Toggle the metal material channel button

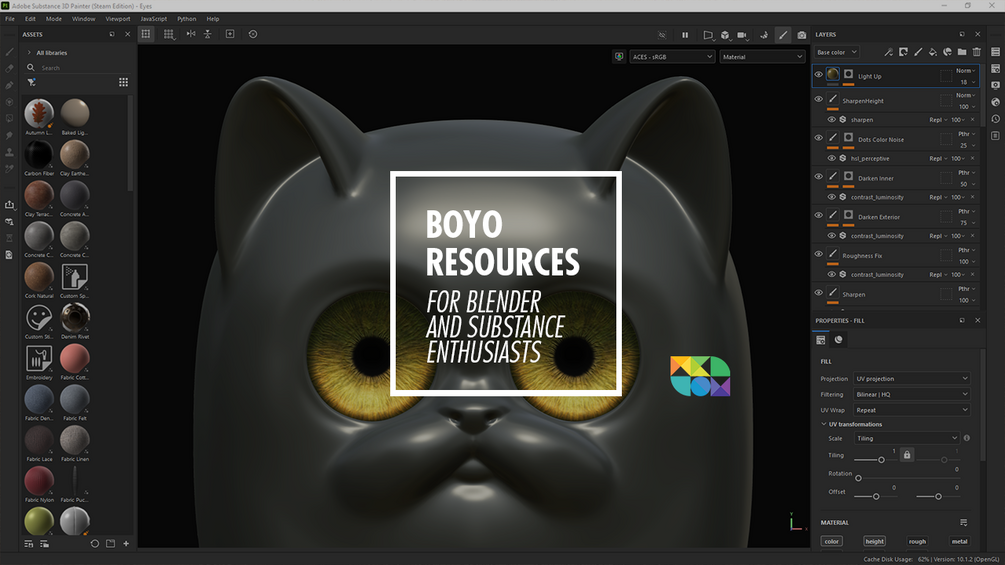point(959,541)
